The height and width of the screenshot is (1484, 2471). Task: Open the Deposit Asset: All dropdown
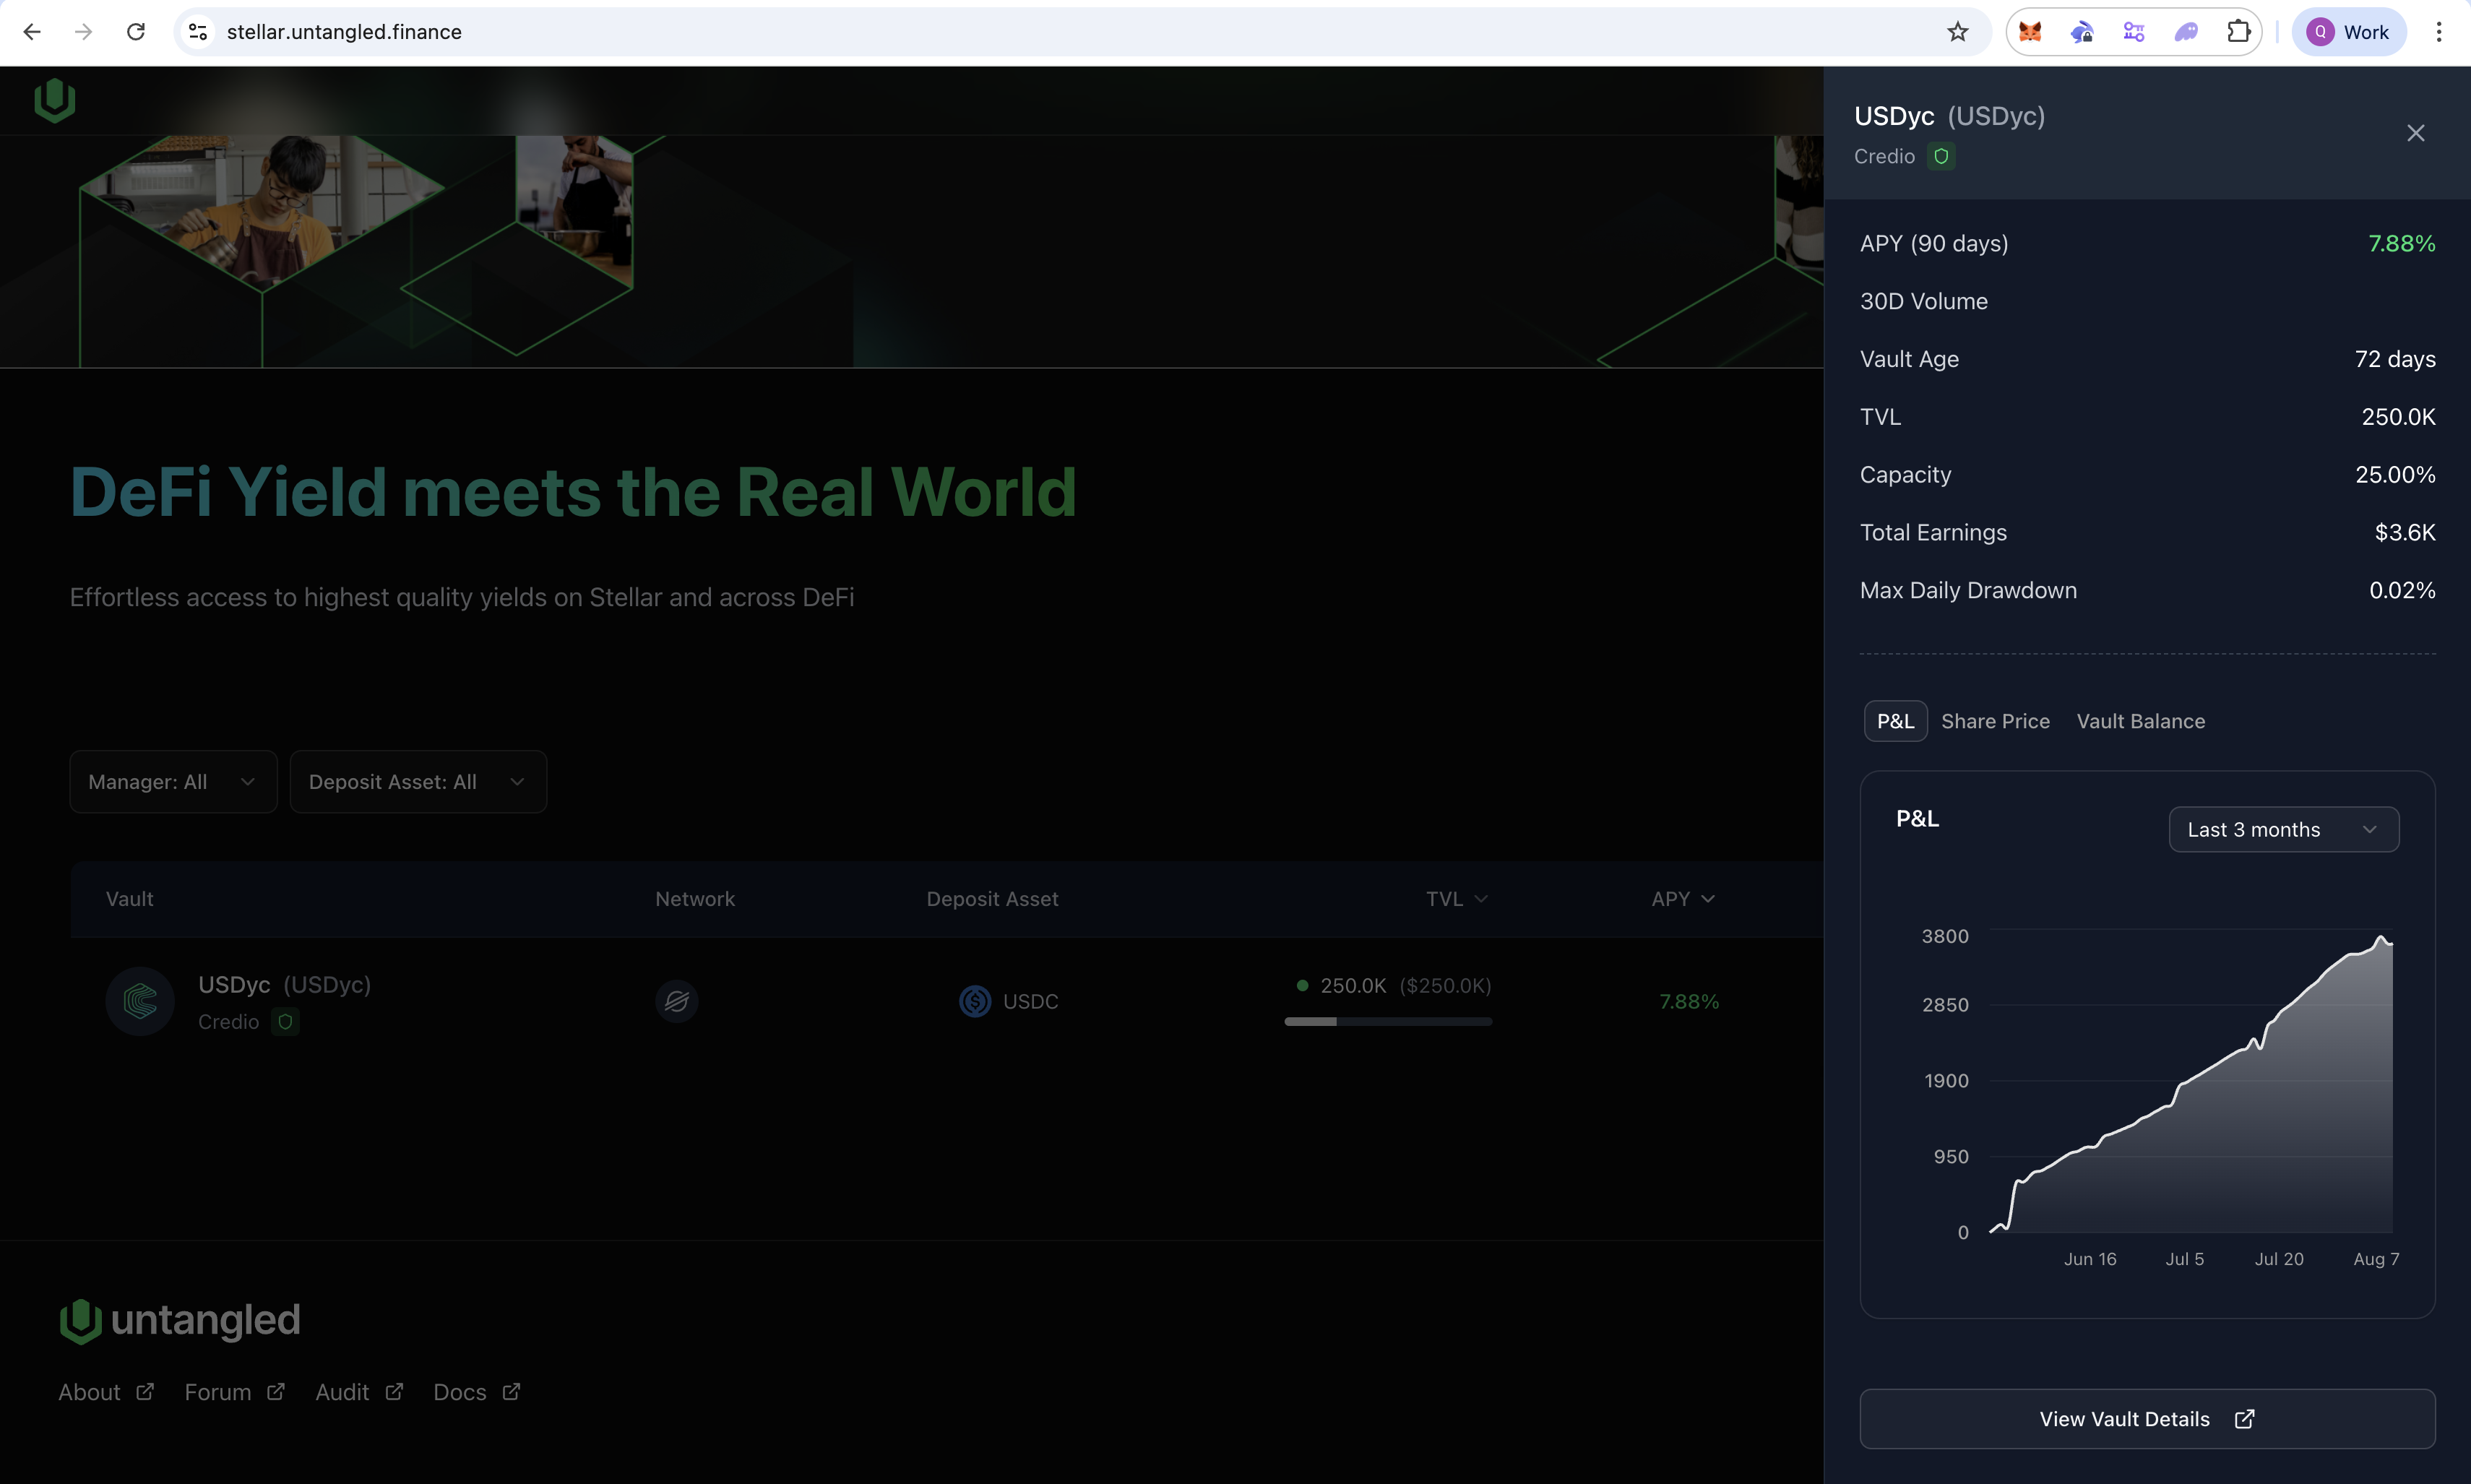click(x=418, y=782)
